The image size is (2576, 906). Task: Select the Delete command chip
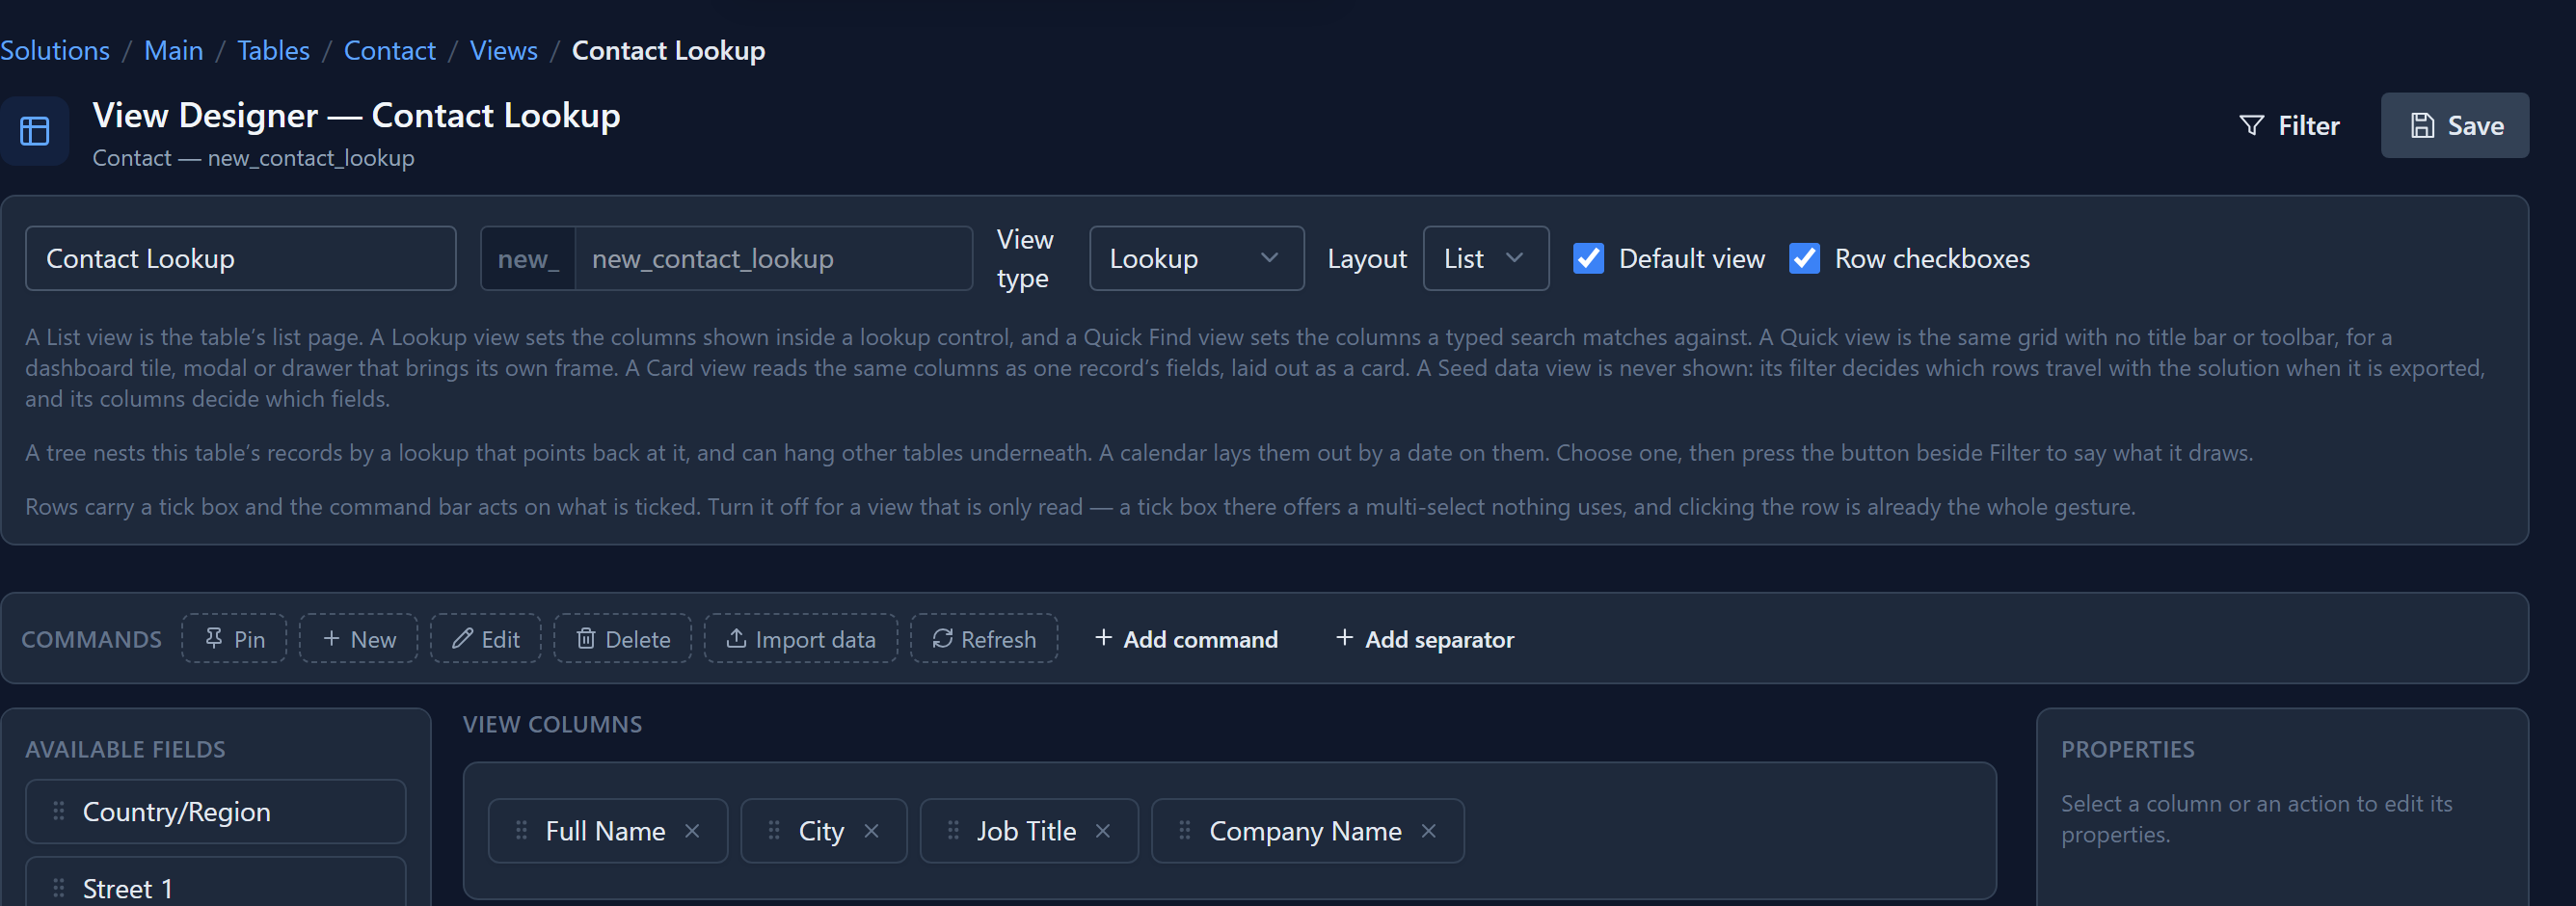(x=623, y=639)
